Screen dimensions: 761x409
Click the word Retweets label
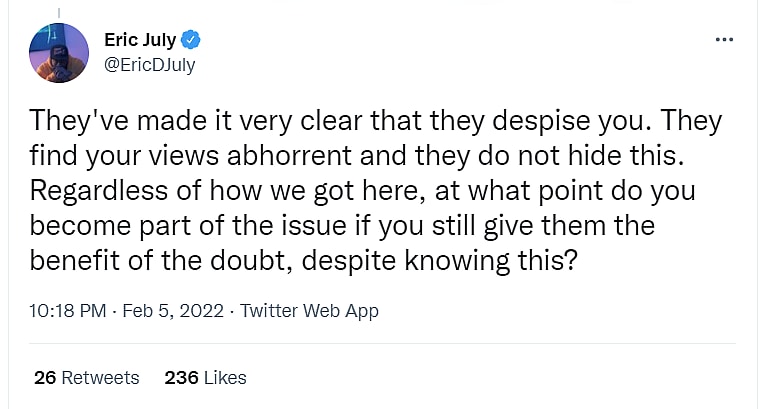100,378
